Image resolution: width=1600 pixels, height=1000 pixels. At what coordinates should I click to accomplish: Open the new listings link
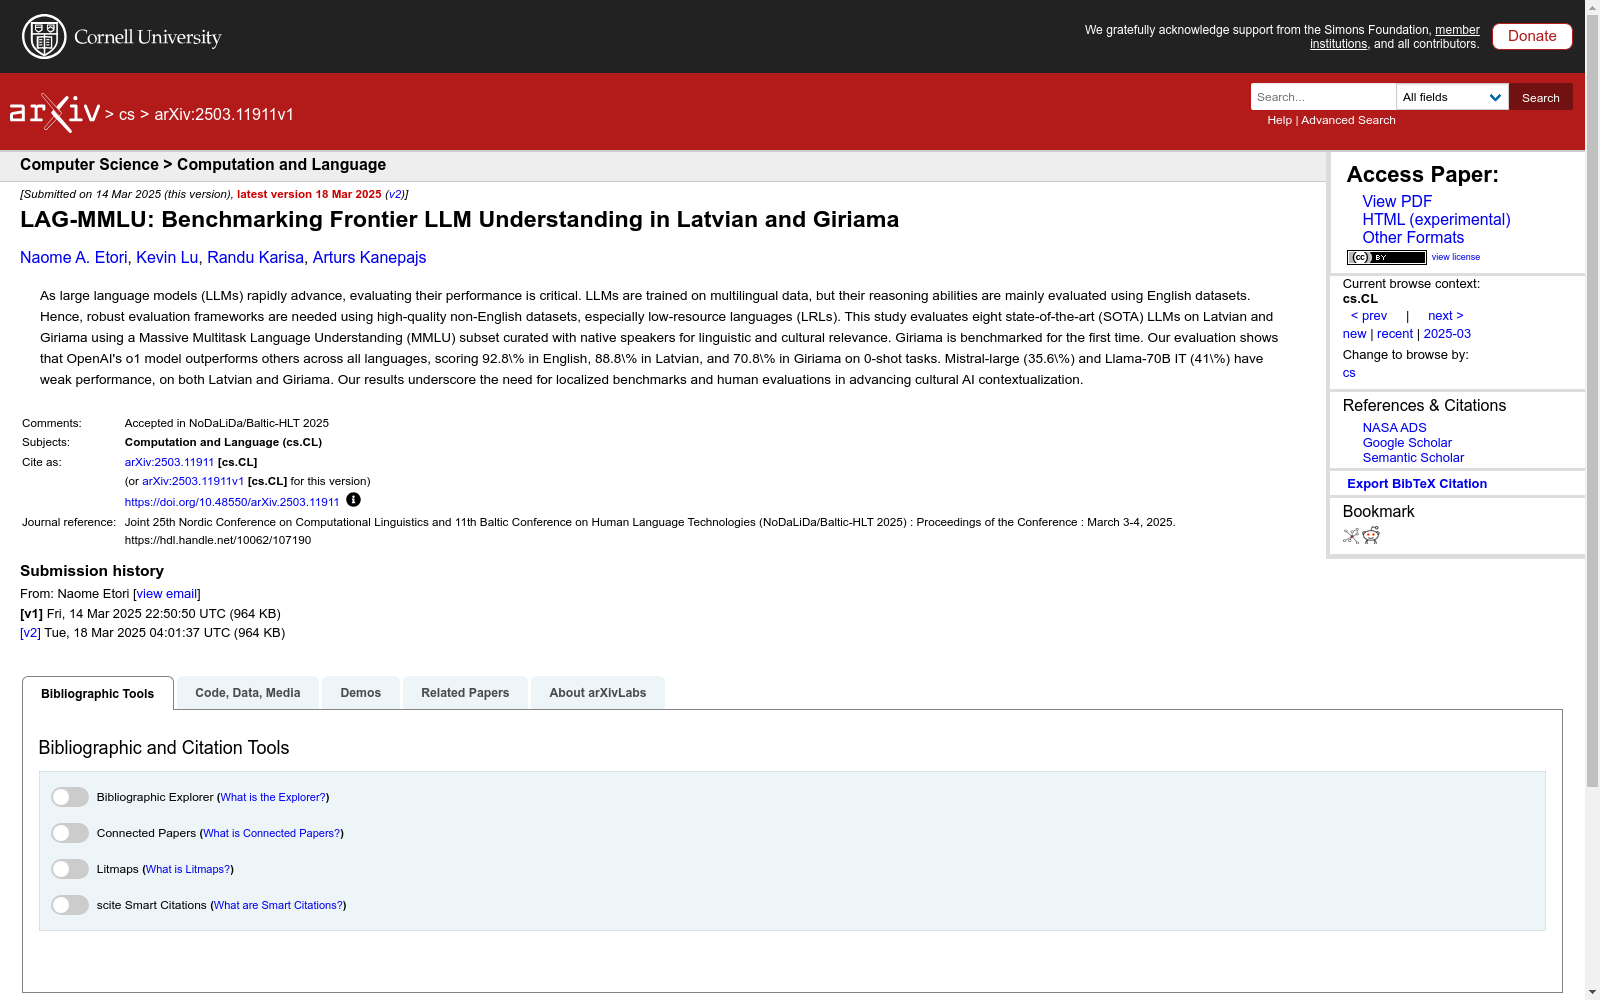point(1354,334)
